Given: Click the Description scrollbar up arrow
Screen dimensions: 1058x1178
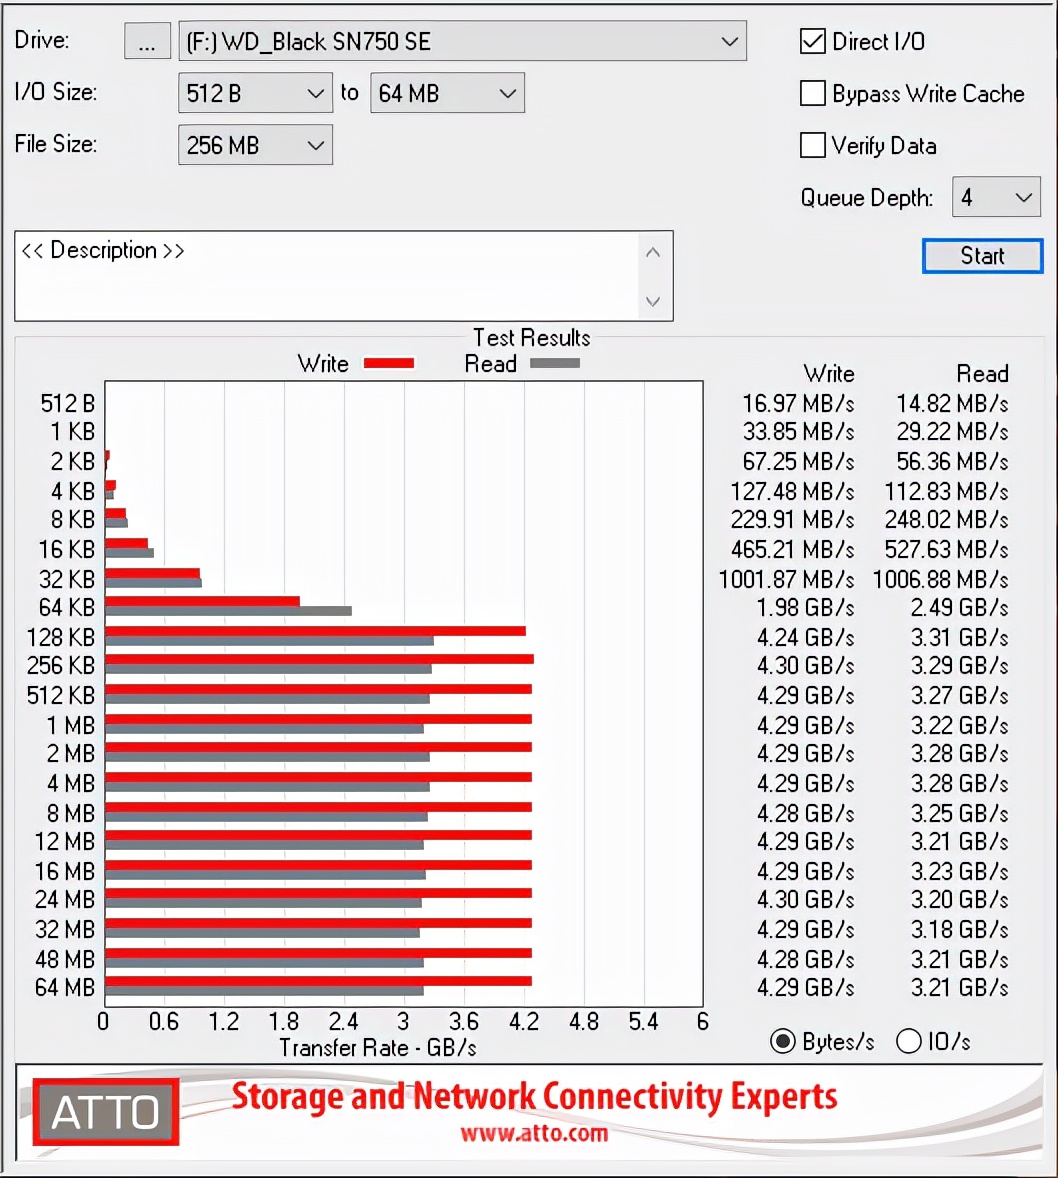Looking at the screenshot, I should click(x=653, y=252).
